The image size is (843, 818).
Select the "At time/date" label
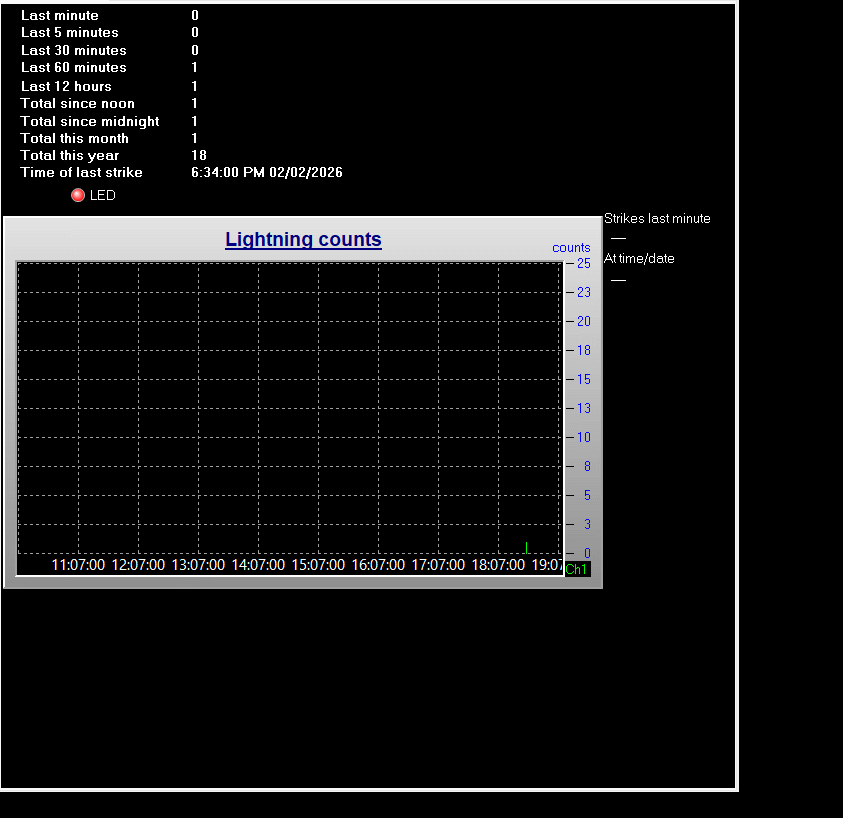point(639,259)
